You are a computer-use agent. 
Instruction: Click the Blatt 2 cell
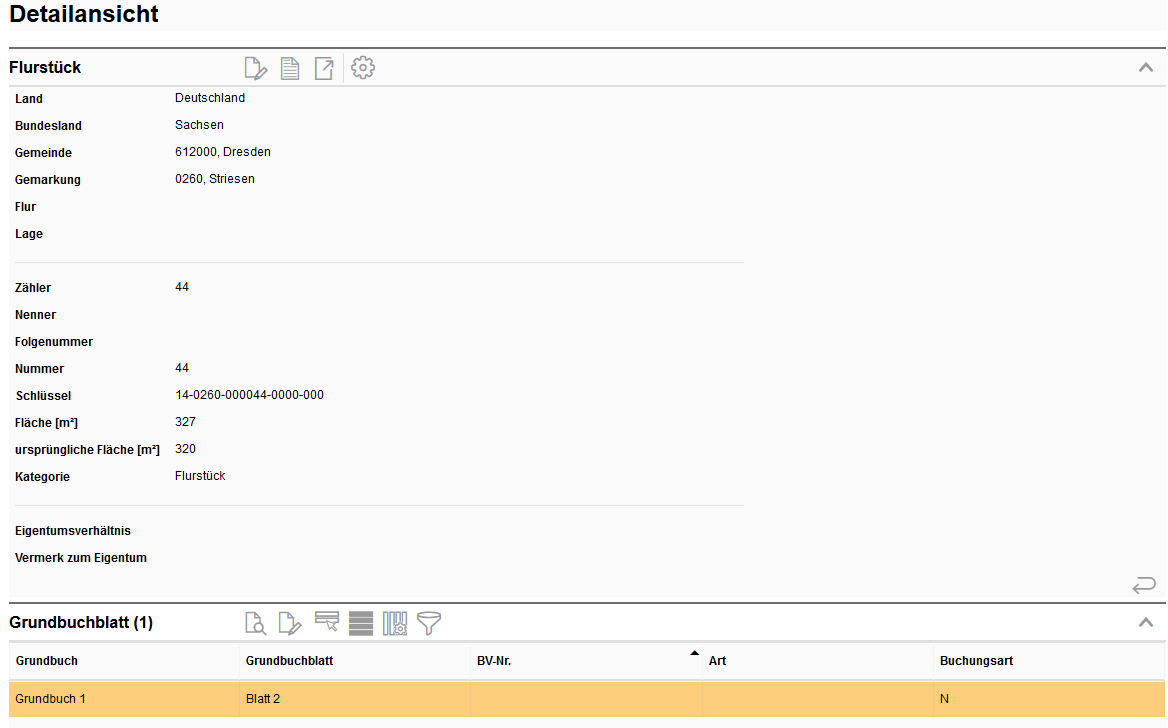coord(263,699)
